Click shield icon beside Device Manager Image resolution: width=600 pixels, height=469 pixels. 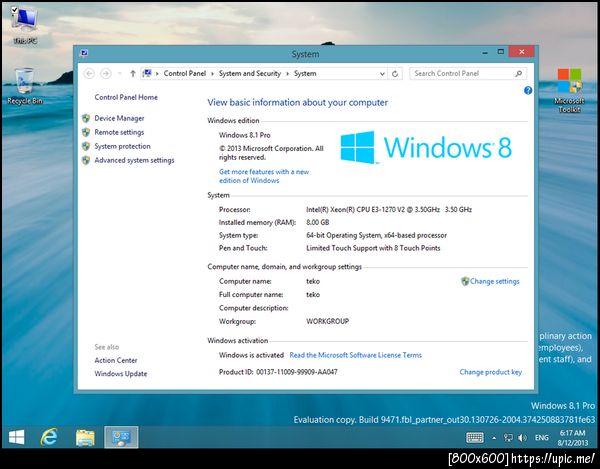tap(86, 118)
